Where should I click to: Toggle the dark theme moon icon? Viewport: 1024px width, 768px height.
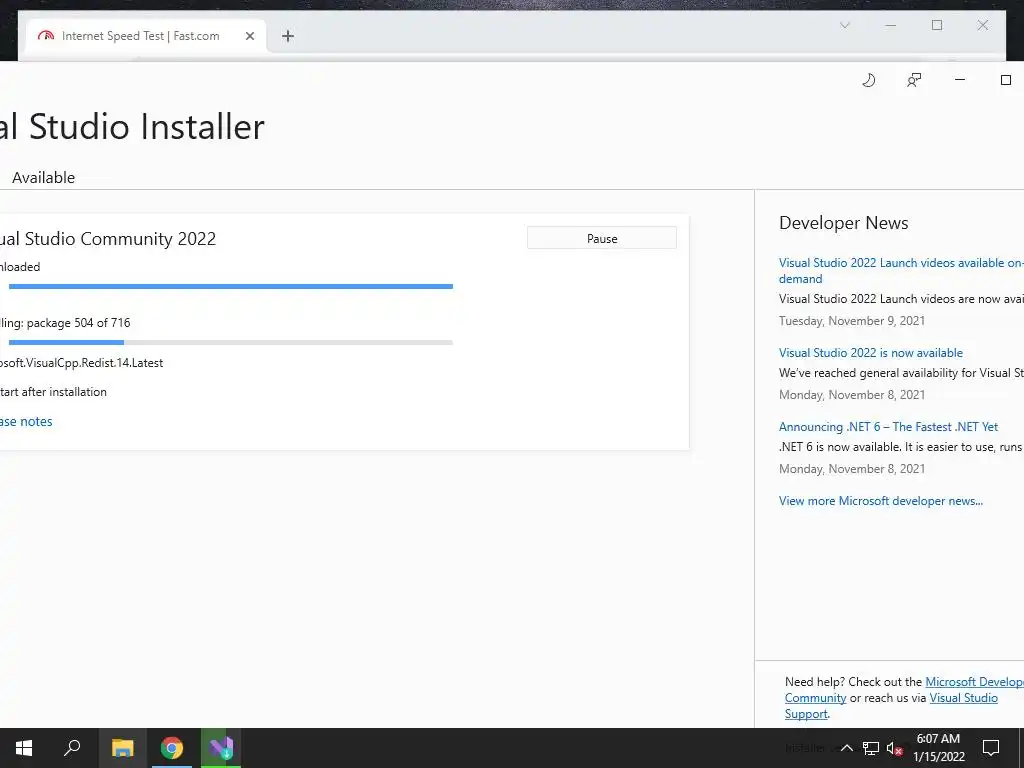click(x=869, y=80)
